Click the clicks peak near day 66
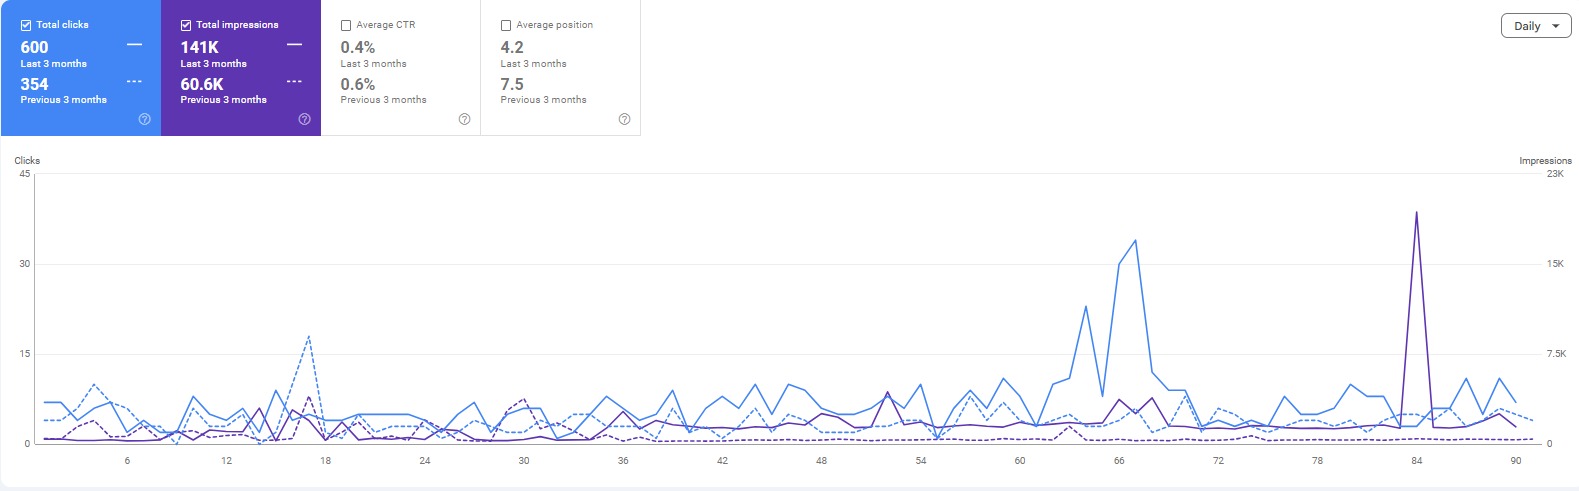The width and height of the screenshot is (1579, 491). coord(1135,240)
